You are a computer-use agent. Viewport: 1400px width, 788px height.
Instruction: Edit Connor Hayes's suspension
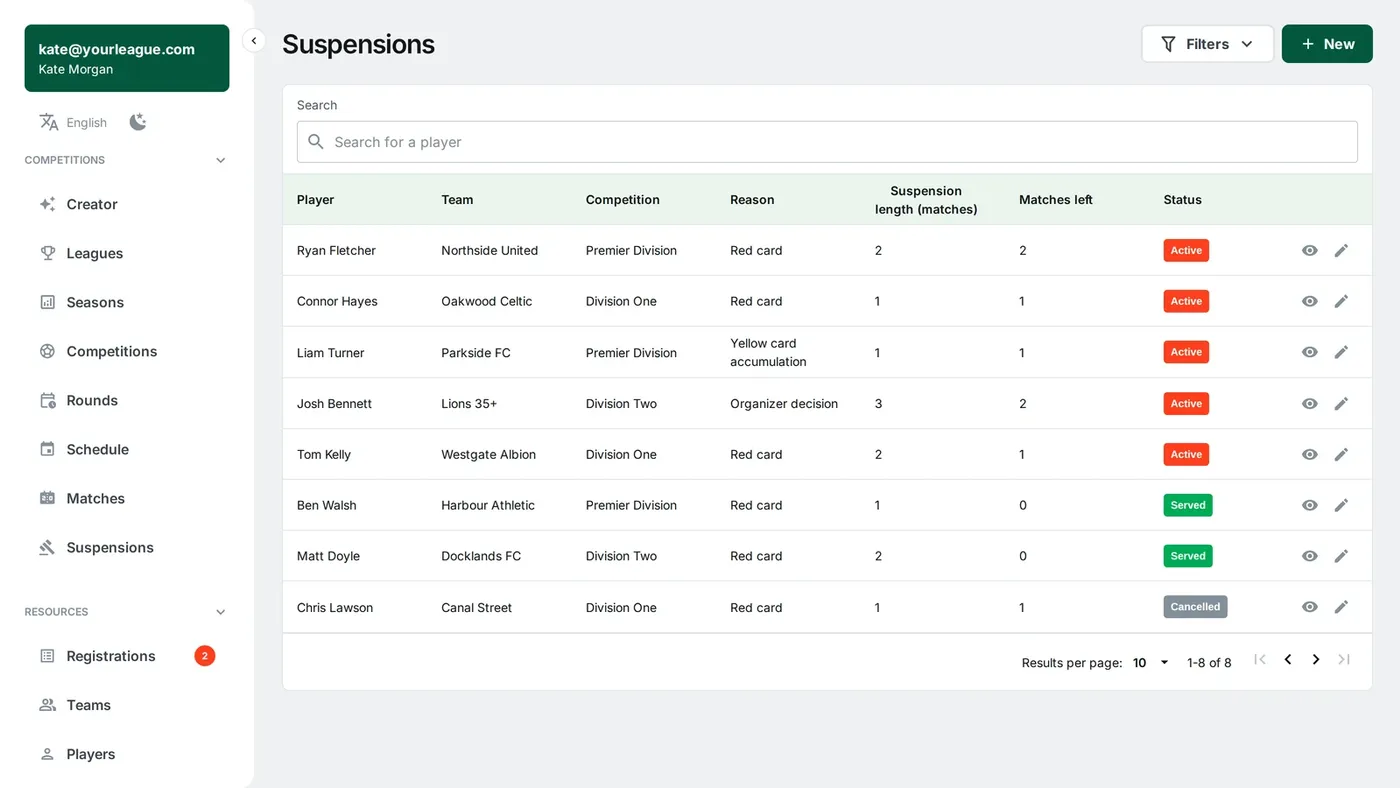click(x=1341, y=301)
